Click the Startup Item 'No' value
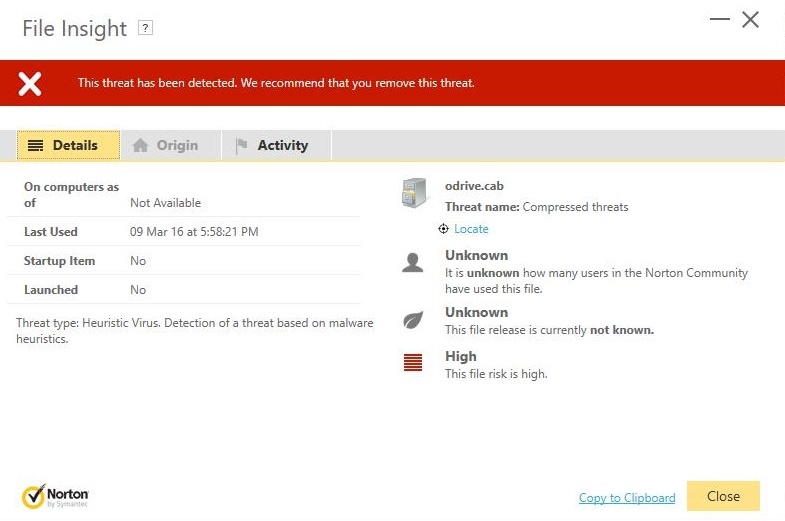This screenshot has width=785, height=521. (x=138, y=261)
